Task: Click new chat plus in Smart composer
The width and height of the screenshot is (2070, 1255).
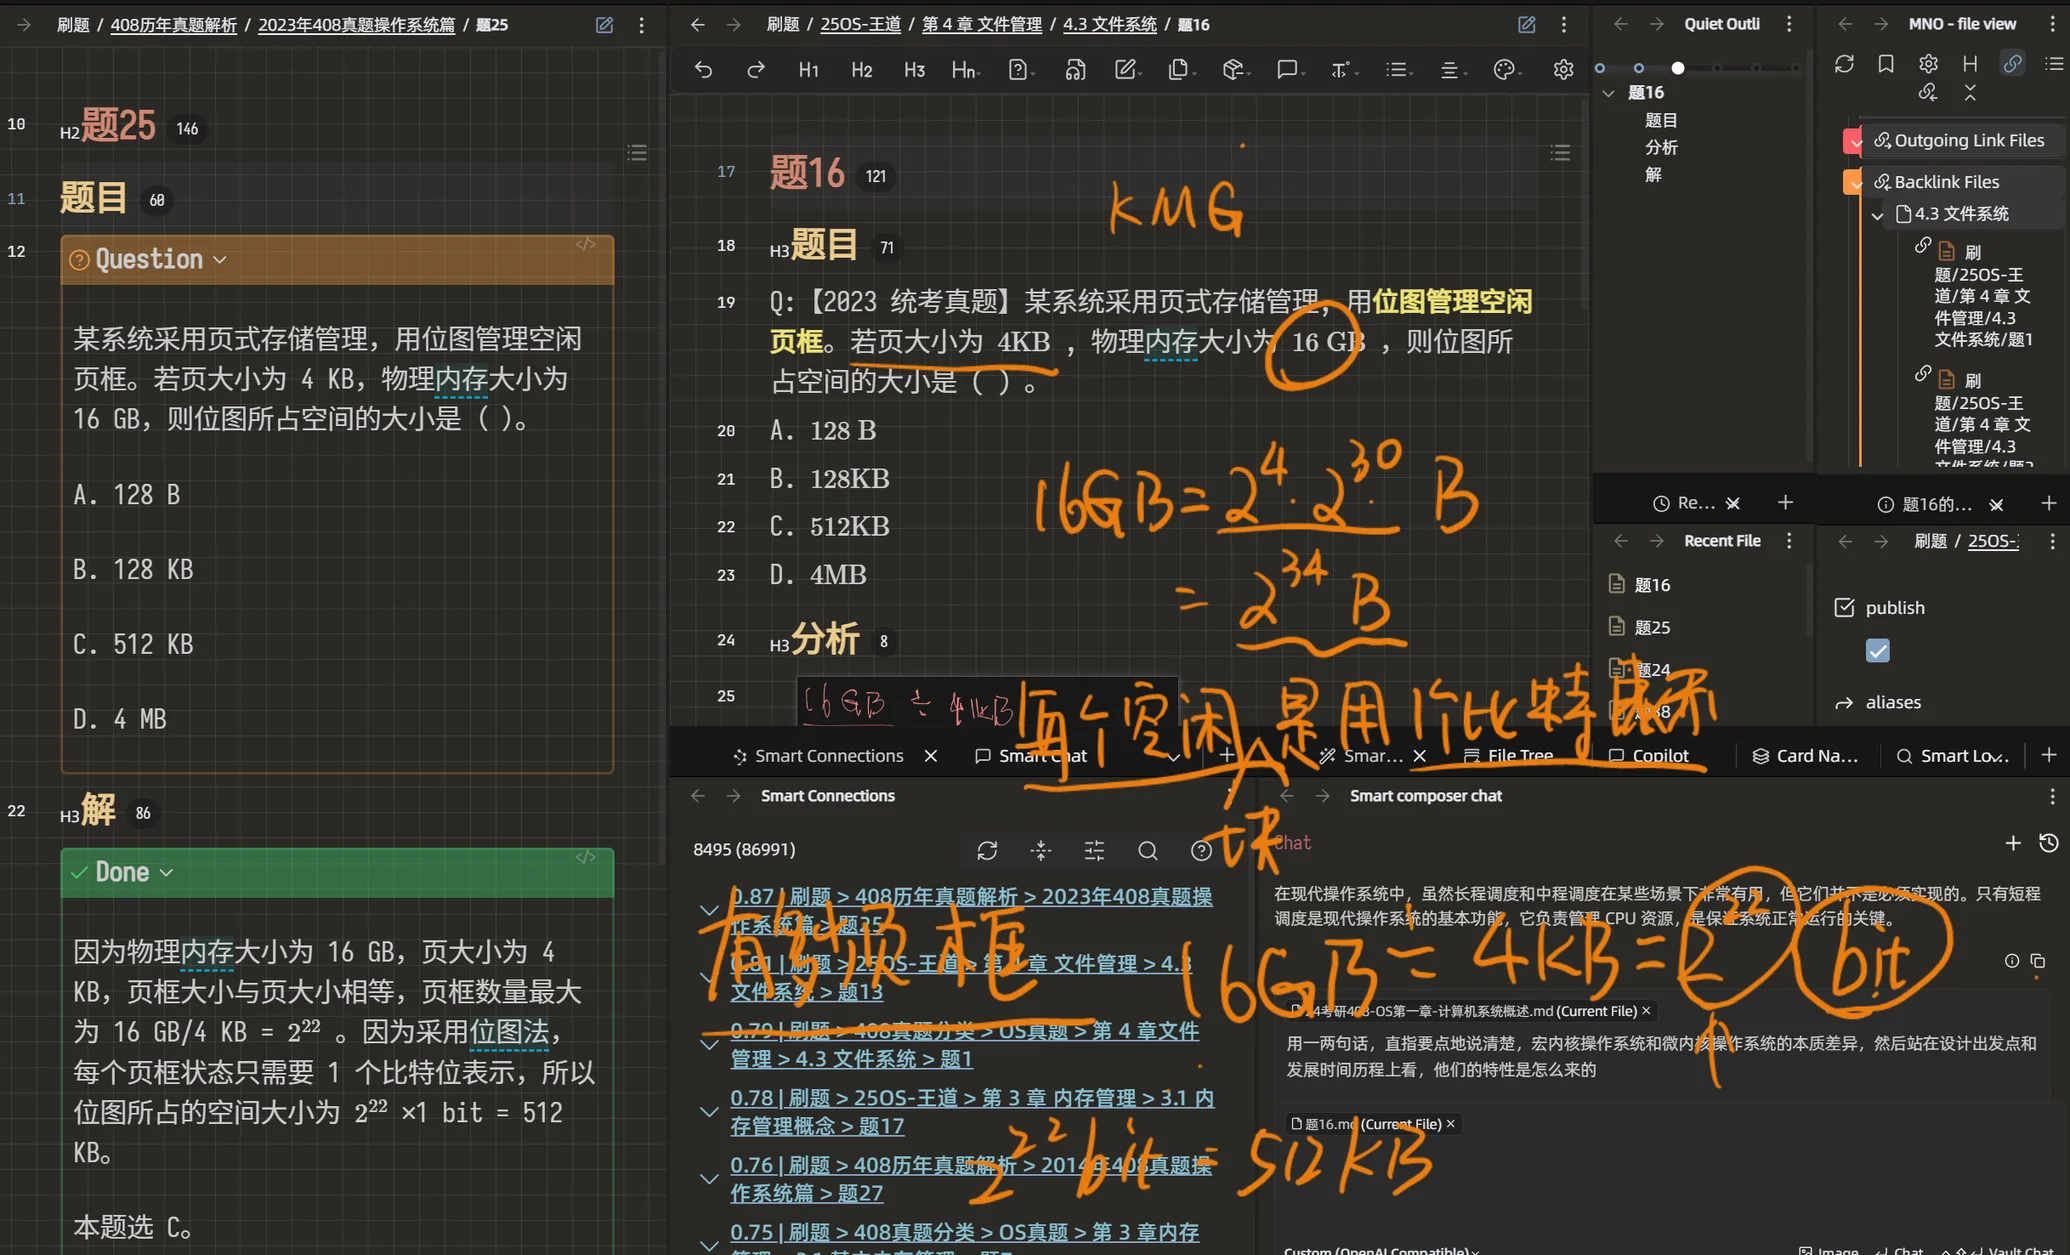Action: click(2012, 843)
